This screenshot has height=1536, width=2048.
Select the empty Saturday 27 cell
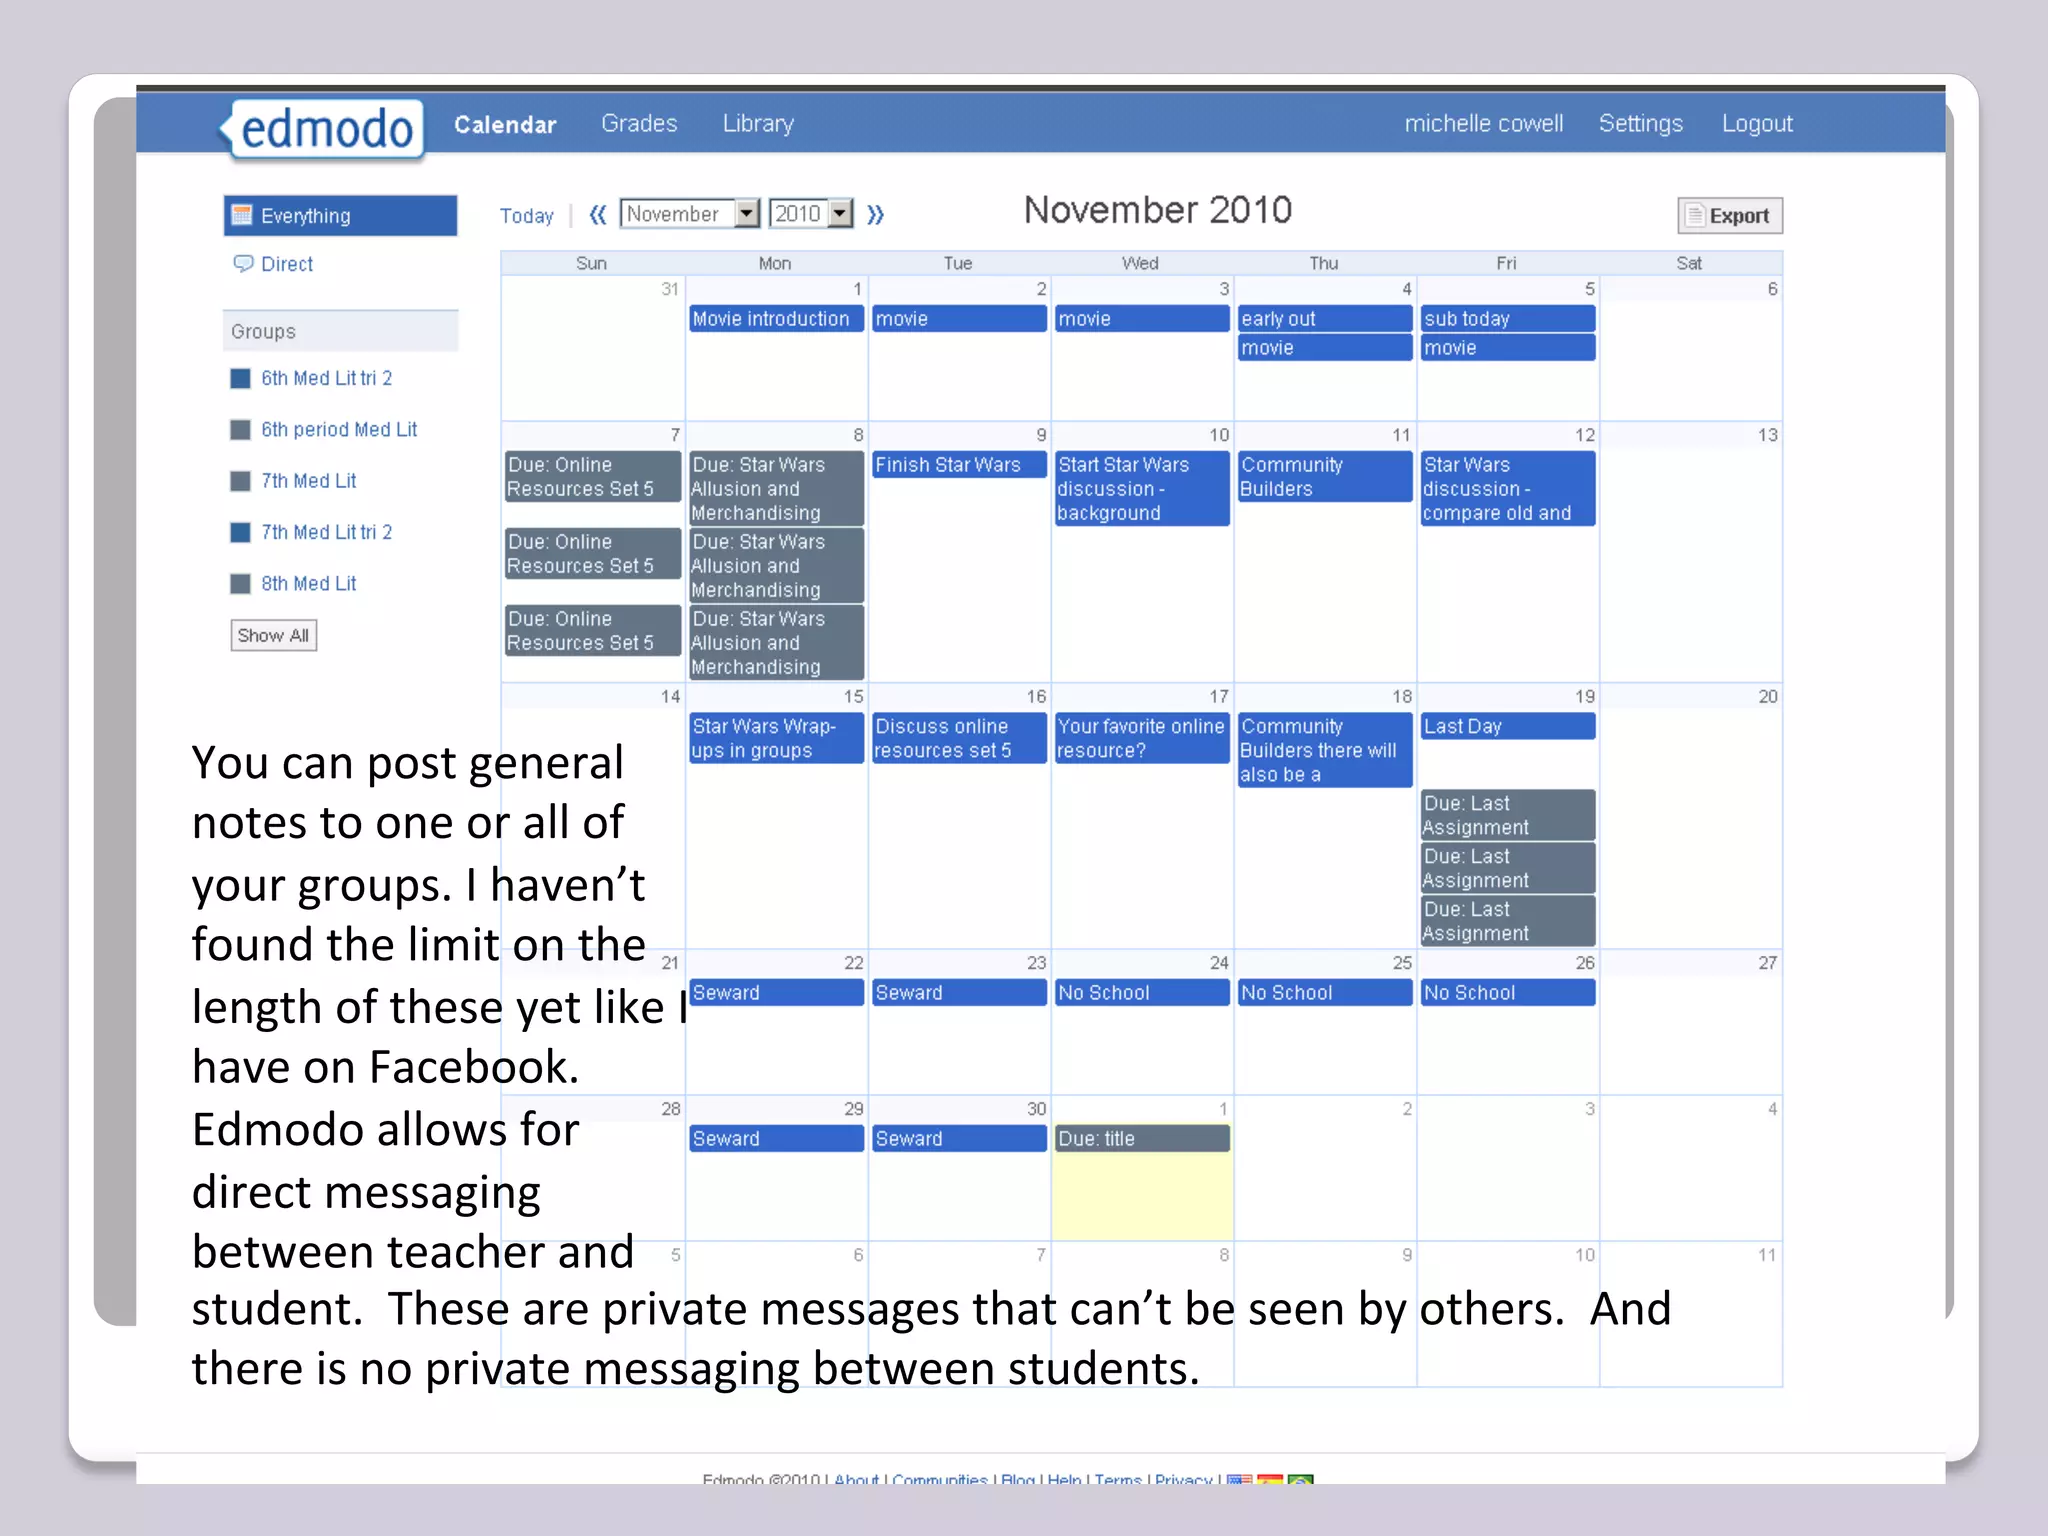[1691, 1022]
